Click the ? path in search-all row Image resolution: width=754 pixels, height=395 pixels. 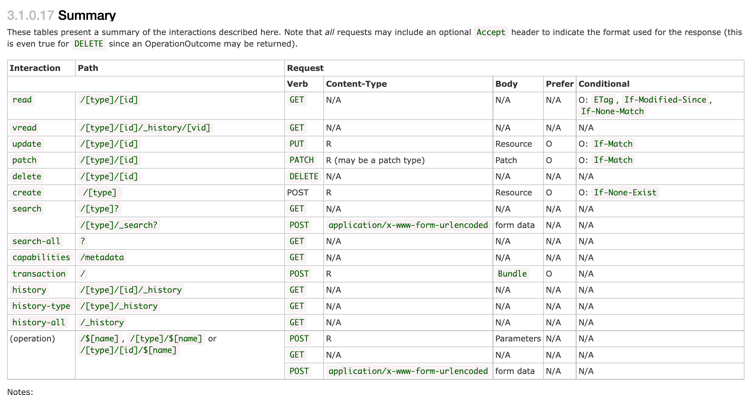[x=83, y=242]
